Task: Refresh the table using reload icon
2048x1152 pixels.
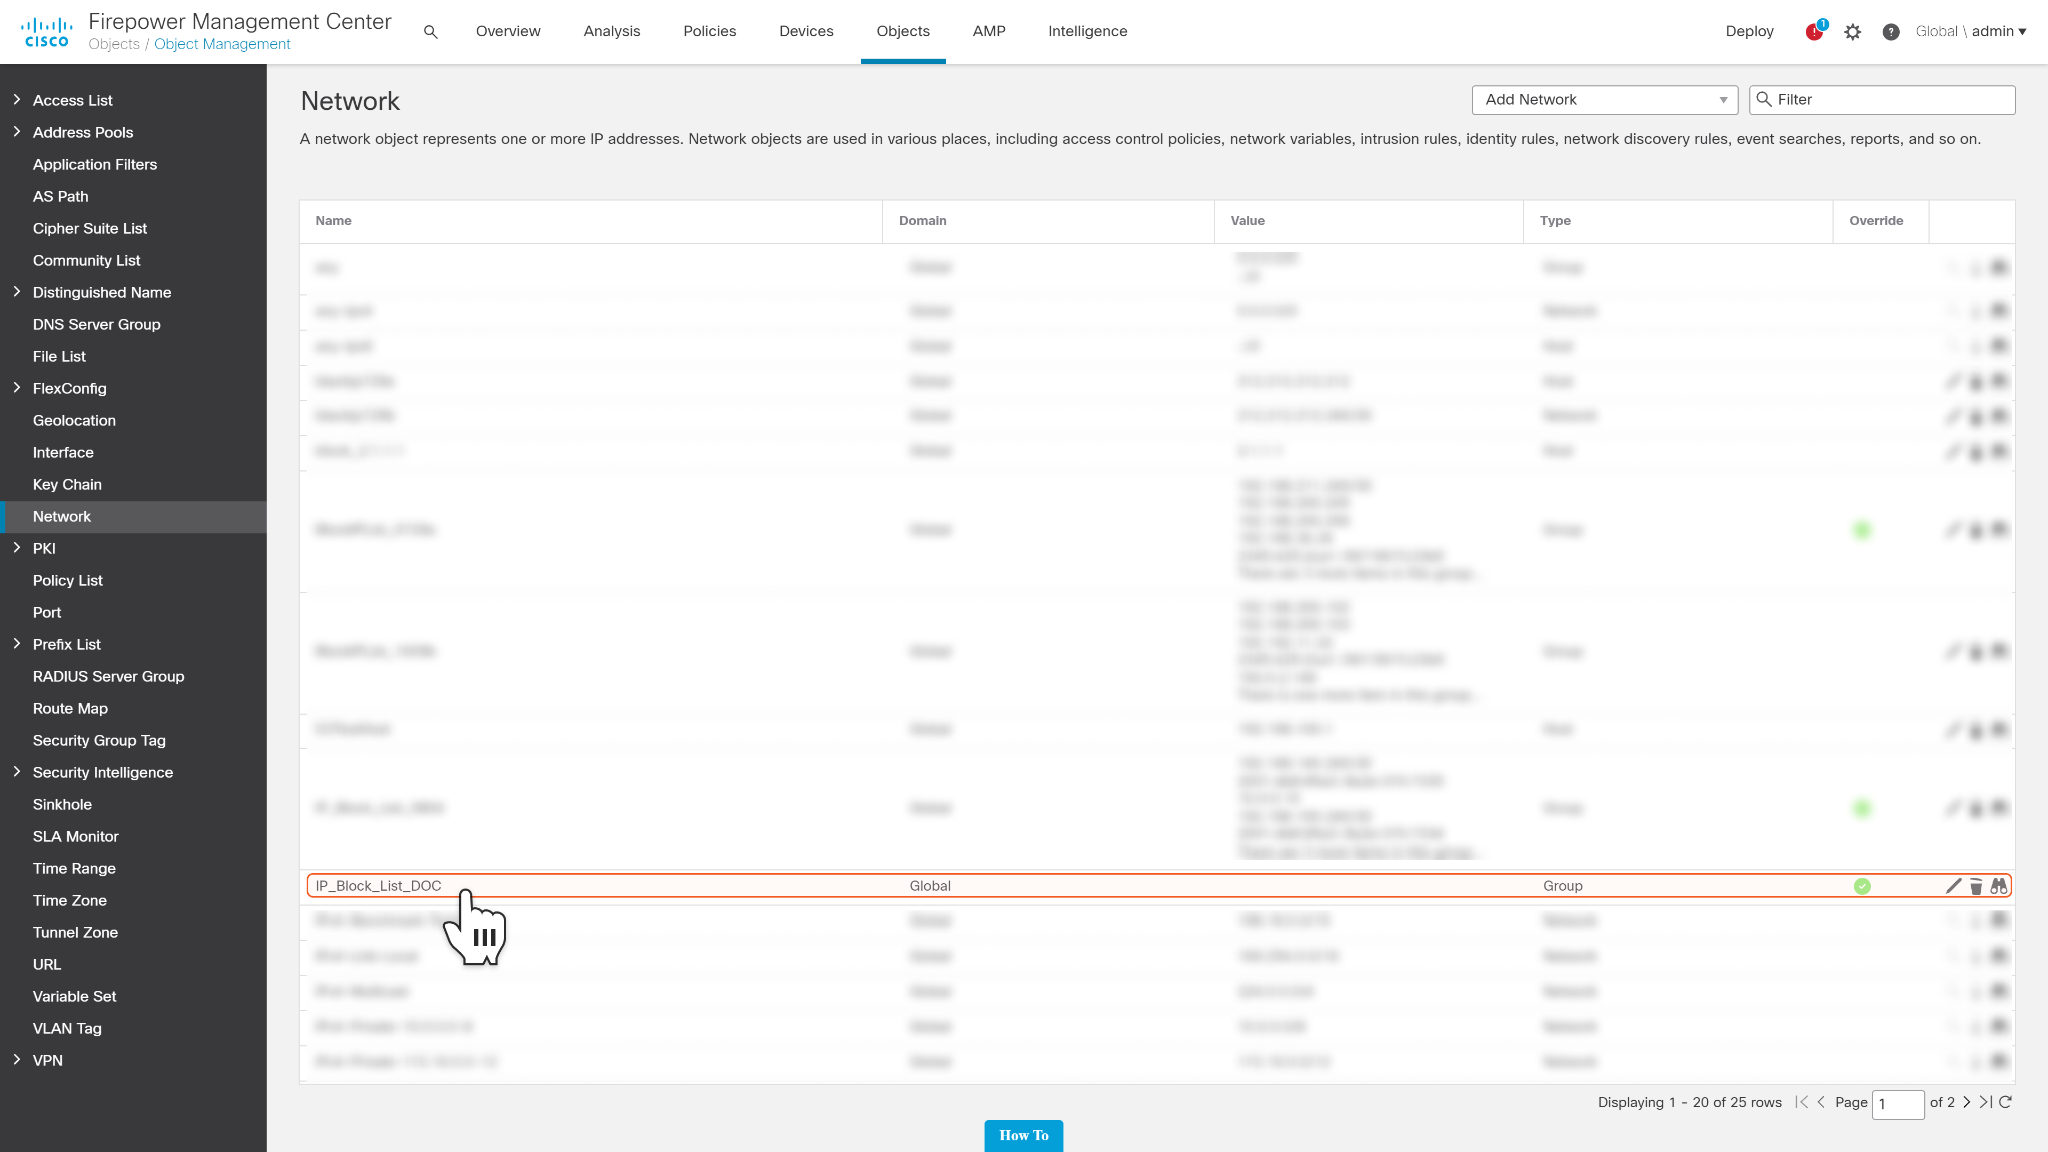Action: pyautogui.click(x=2005, y=1102)
